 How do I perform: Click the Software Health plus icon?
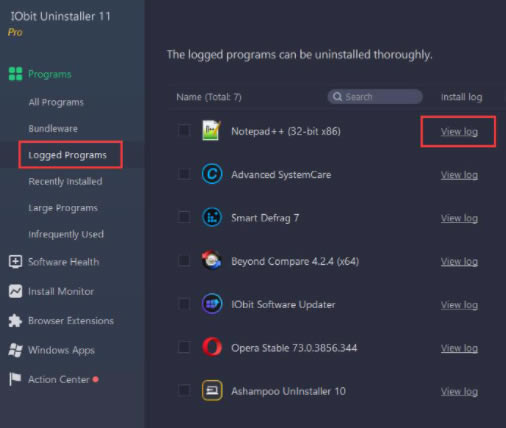15,262
